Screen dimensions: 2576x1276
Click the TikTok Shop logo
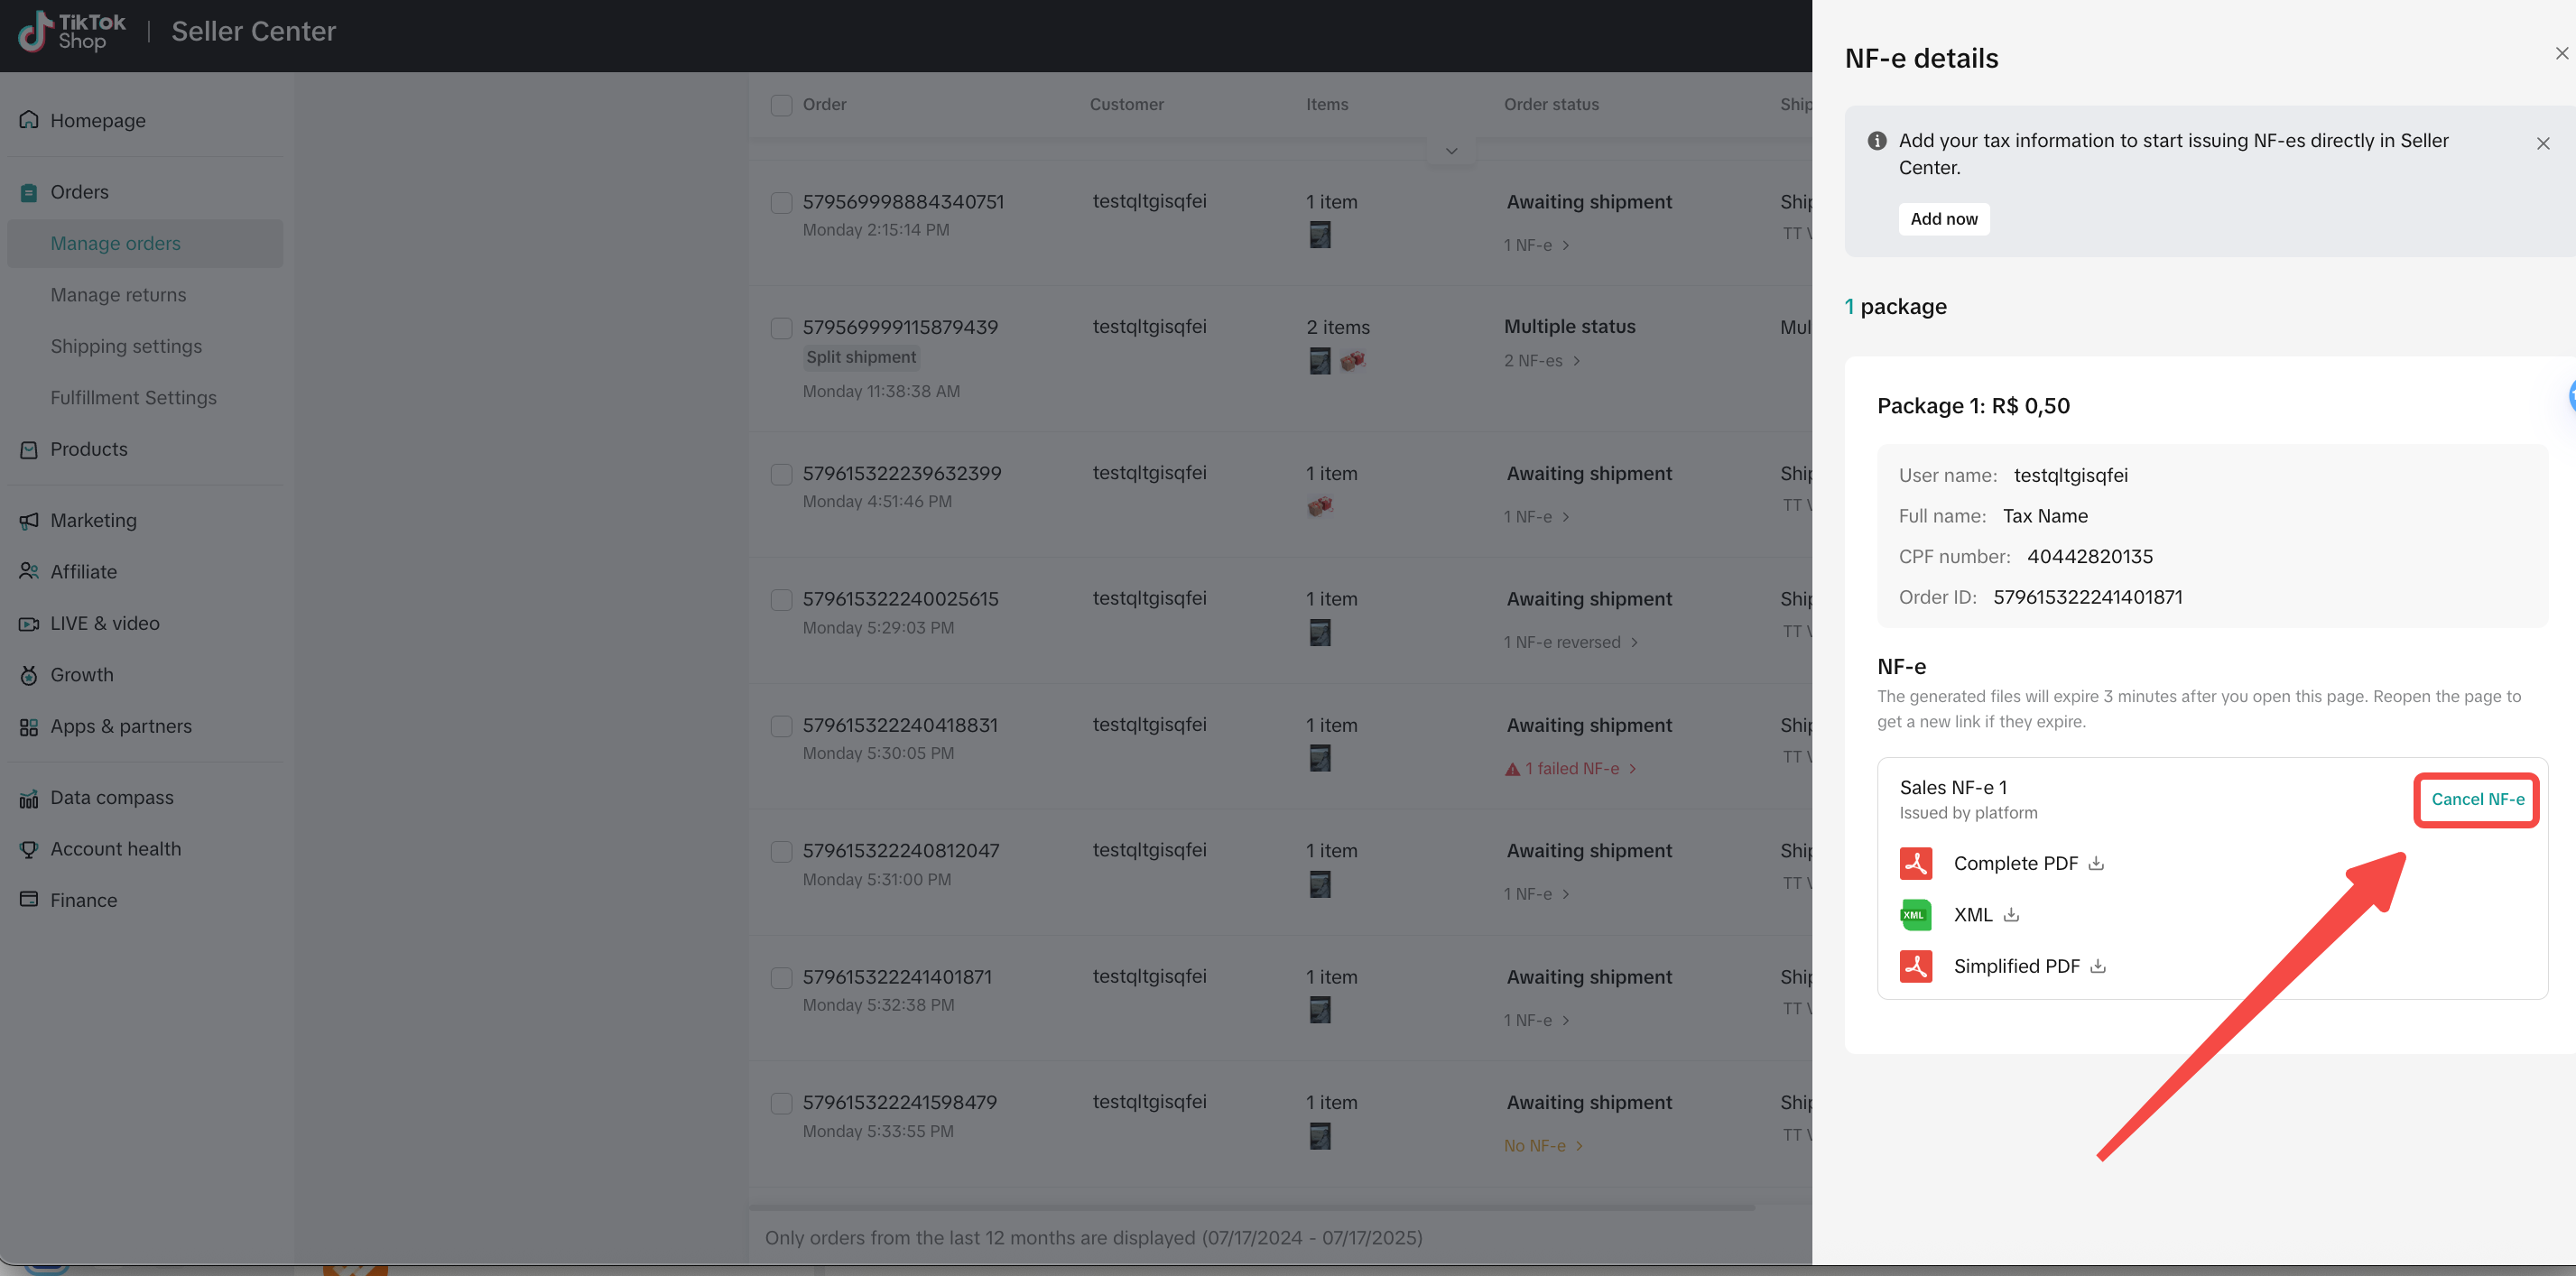point(72,31)
